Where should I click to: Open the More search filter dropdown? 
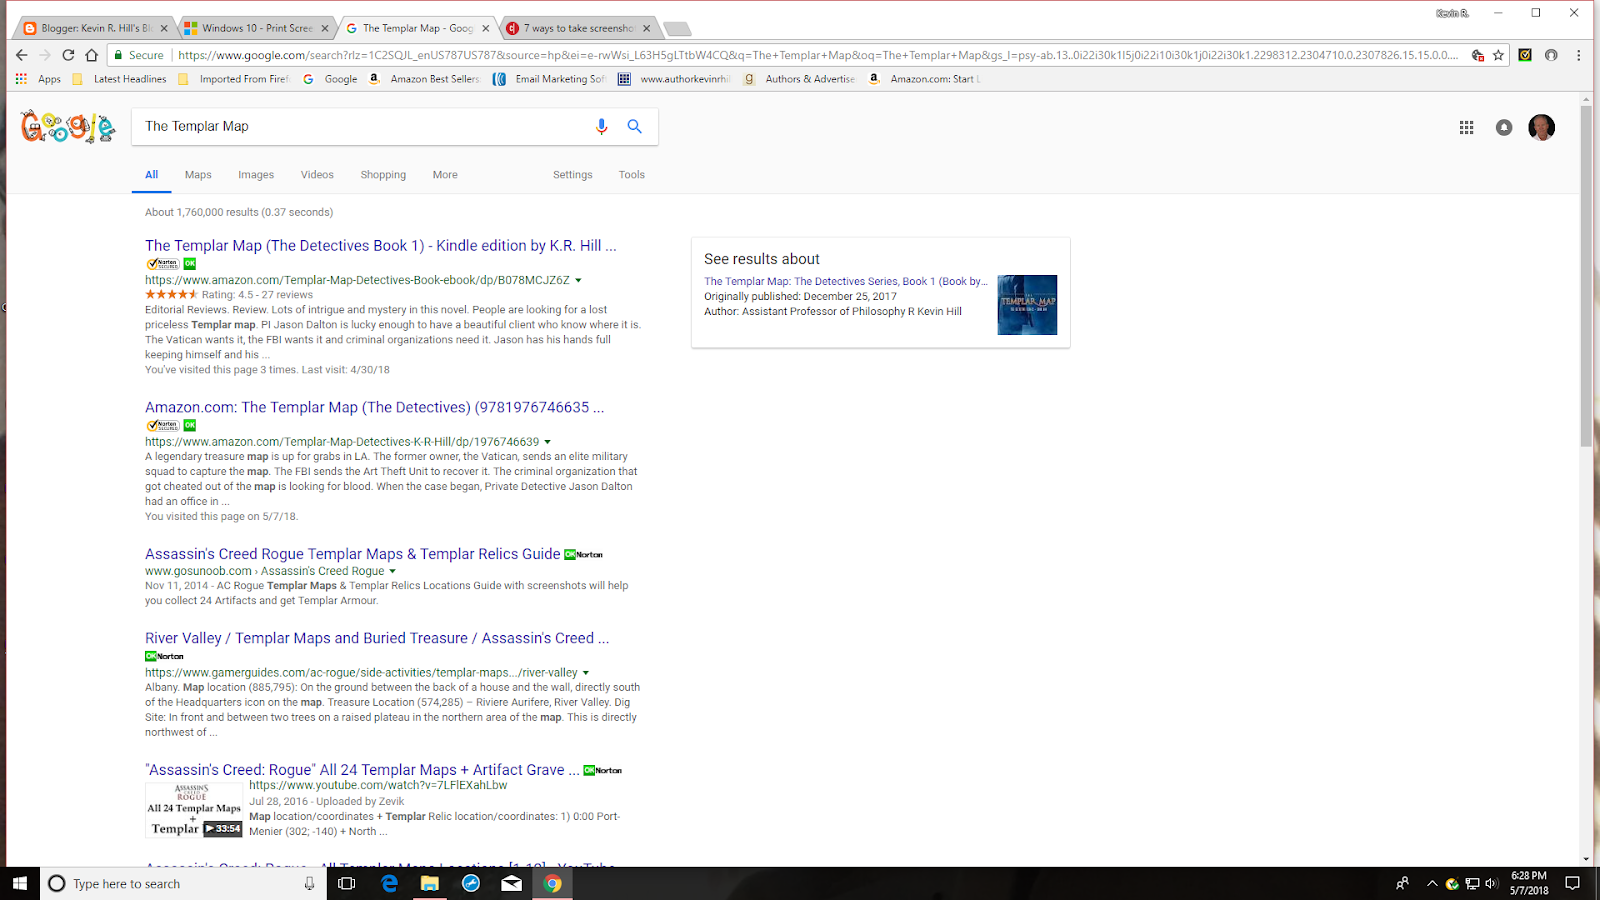coord(445,175)
